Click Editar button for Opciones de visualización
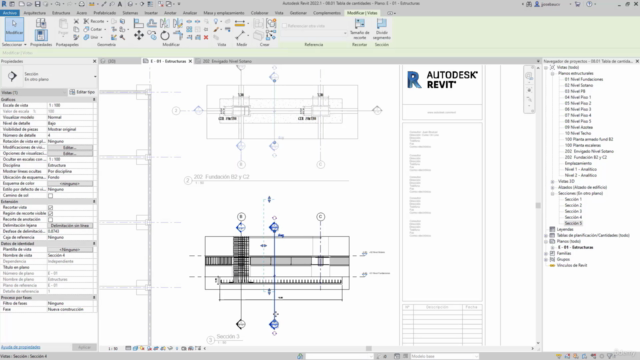This screenshot has width=640, height=360. point(70,153)
